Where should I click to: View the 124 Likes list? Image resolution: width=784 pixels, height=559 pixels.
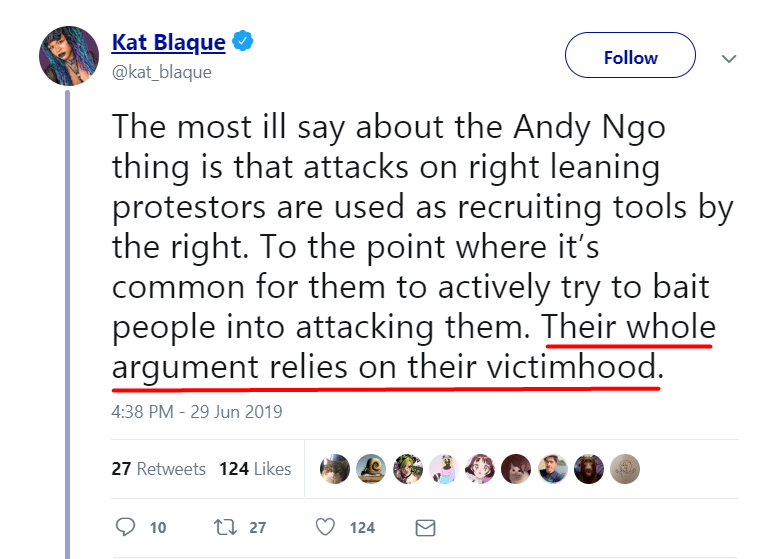(x=255, y=469)
